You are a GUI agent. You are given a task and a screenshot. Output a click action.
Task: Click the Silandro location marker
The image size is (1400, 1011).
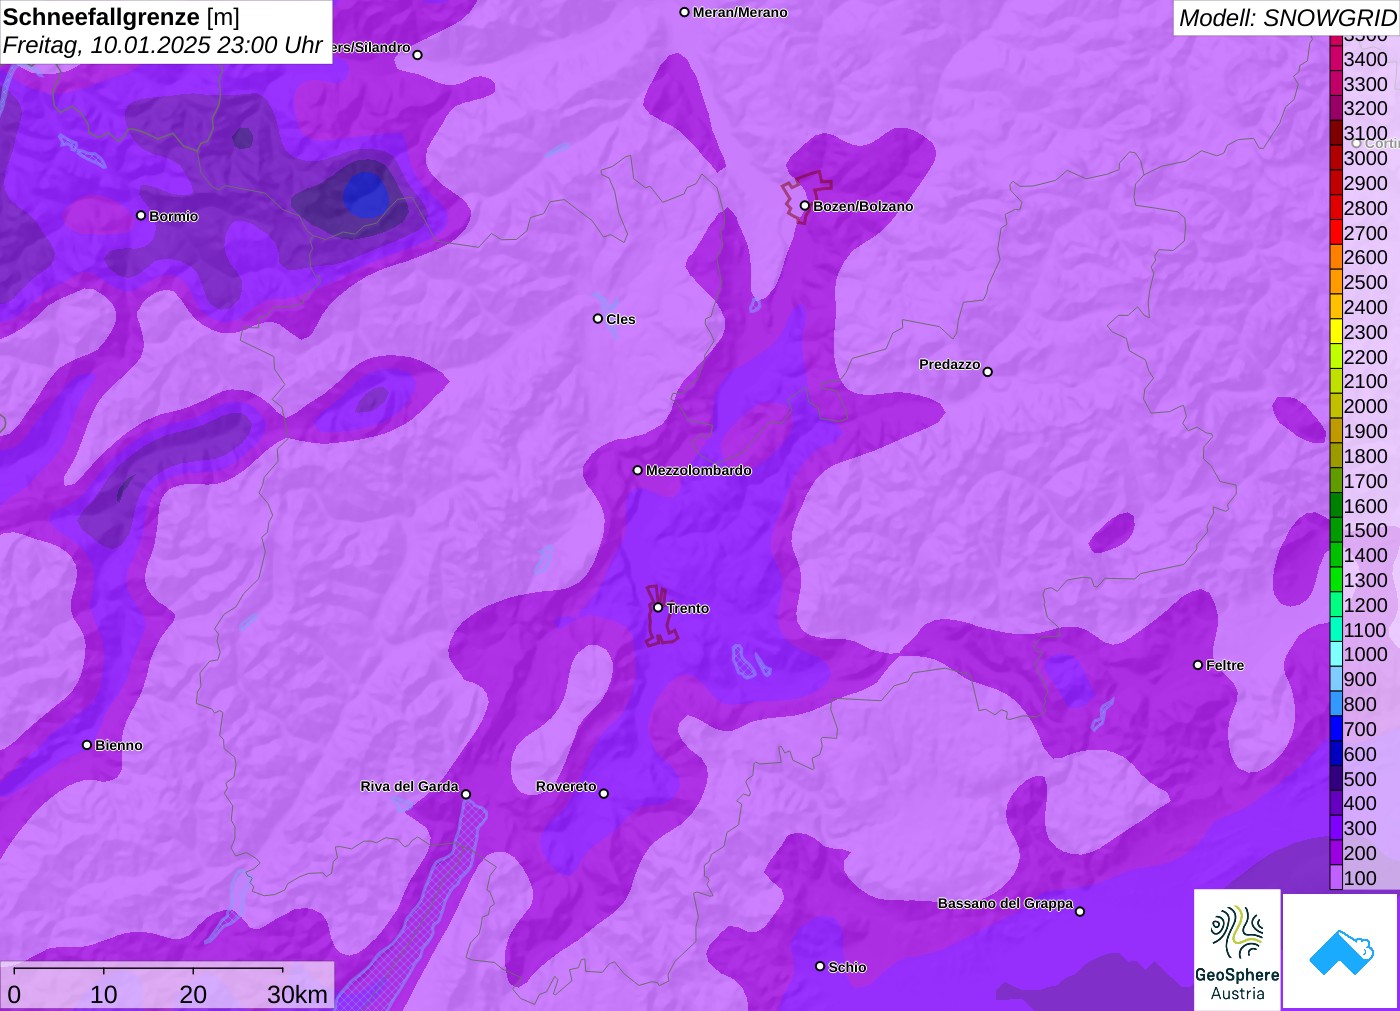pyautogui.click(x=418, y=55)
